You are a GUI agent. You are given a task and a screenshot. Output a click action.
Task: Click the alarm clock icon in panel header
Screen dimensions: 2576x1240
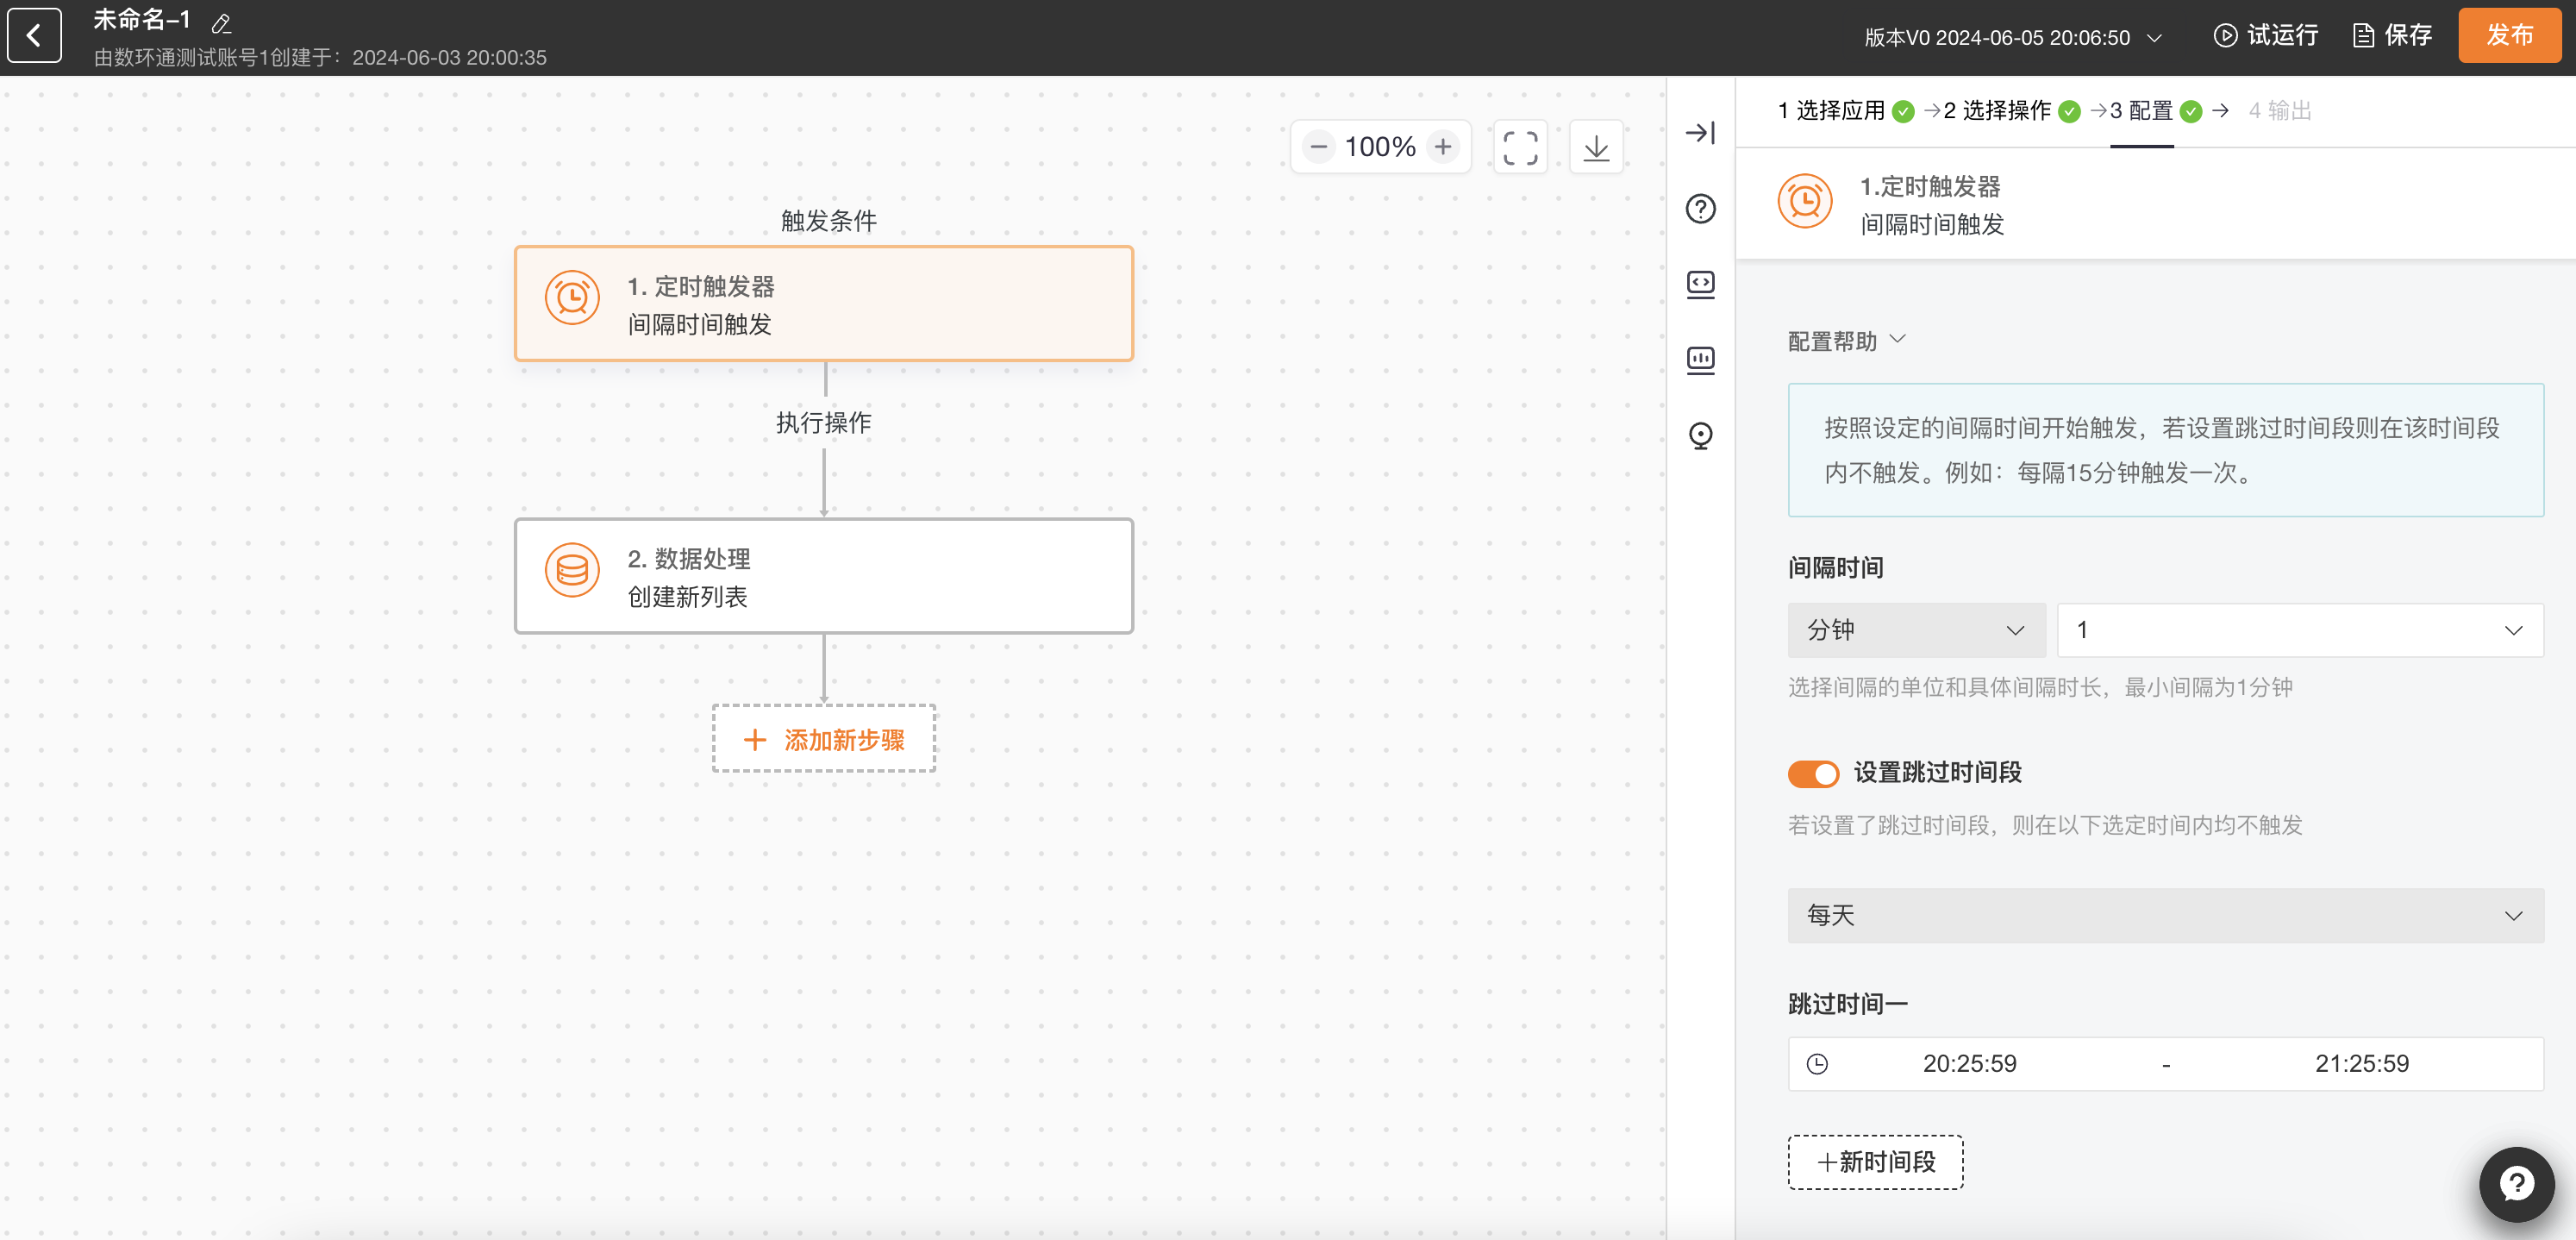click(x=1805, y=201)
